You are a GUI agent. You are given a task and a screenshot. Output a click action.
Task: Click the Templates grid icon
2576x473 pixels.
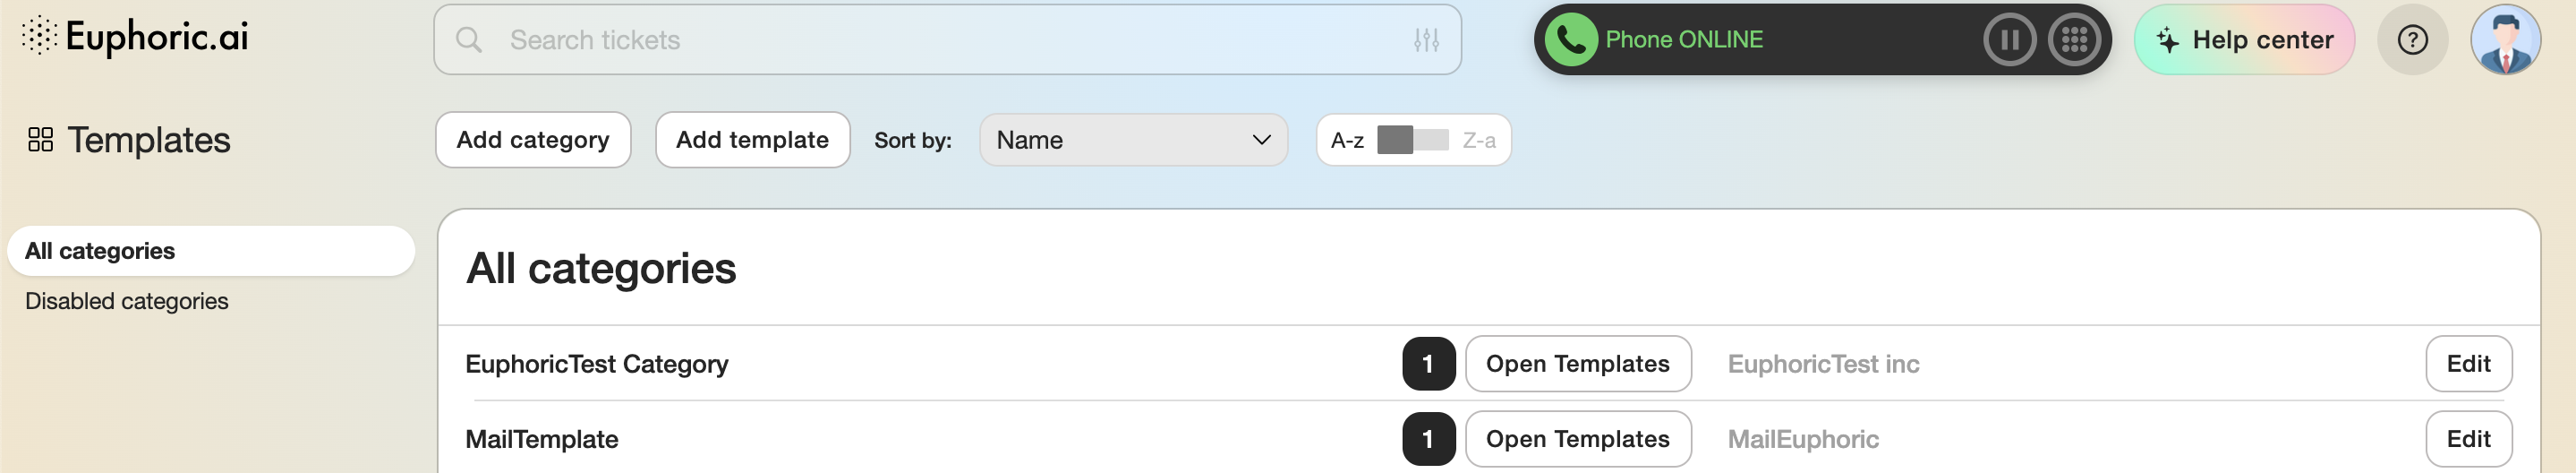coord(40,140)
